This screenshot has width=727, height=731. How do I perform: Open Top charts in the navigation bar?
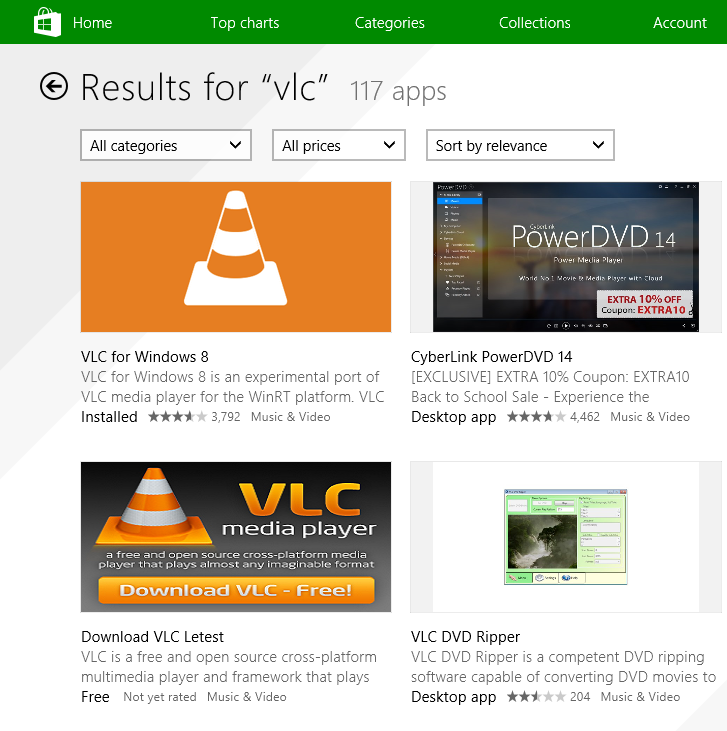(245, 23)
